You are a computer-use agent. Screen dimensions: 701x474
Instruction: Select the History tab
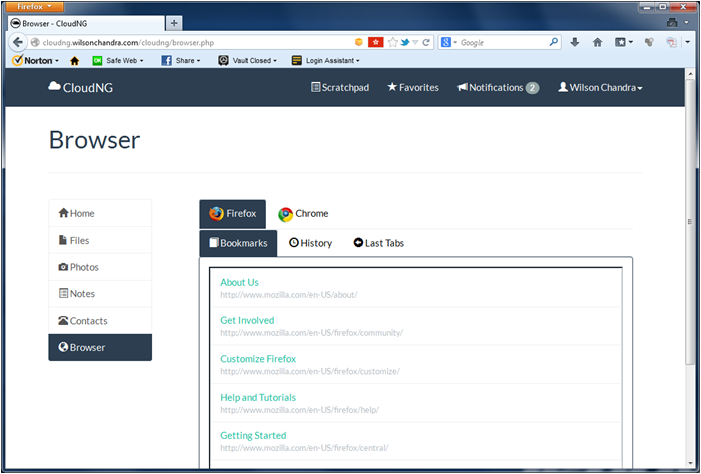click(310, 243)
